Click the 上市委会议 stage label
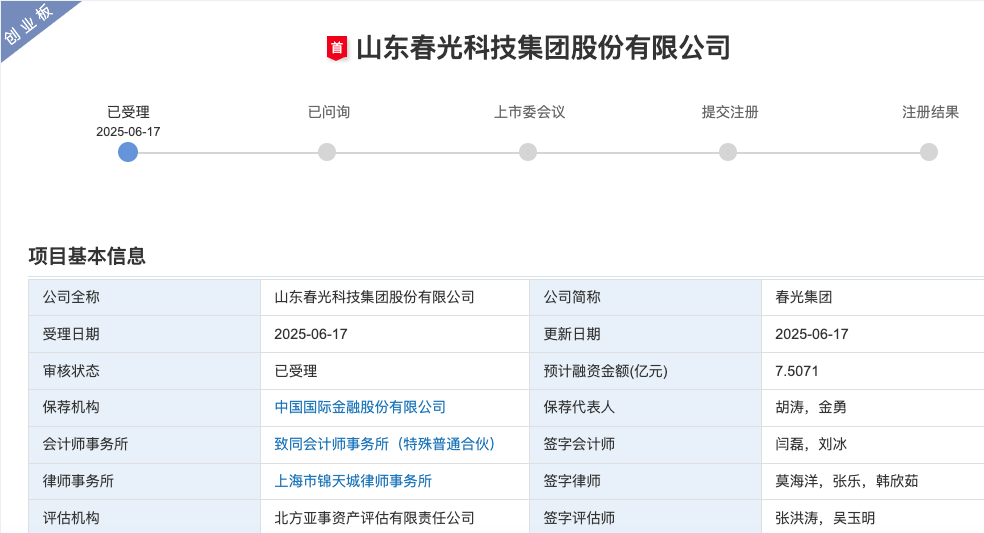The image size is (984, 533). click(x=530, y=112)
